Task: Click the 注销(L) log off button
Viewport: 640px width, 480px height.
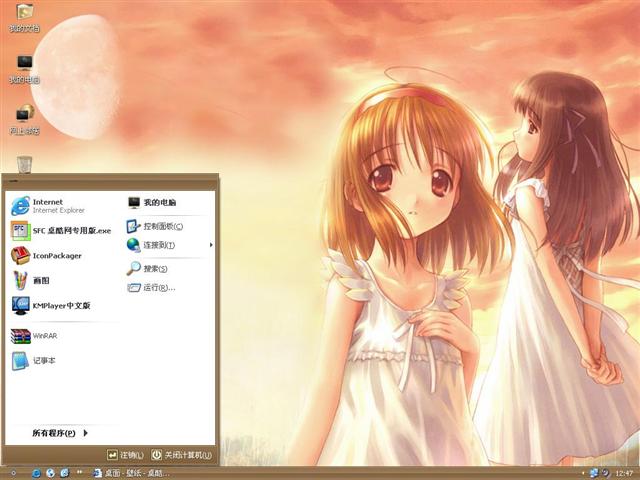Action: point(125,455)
